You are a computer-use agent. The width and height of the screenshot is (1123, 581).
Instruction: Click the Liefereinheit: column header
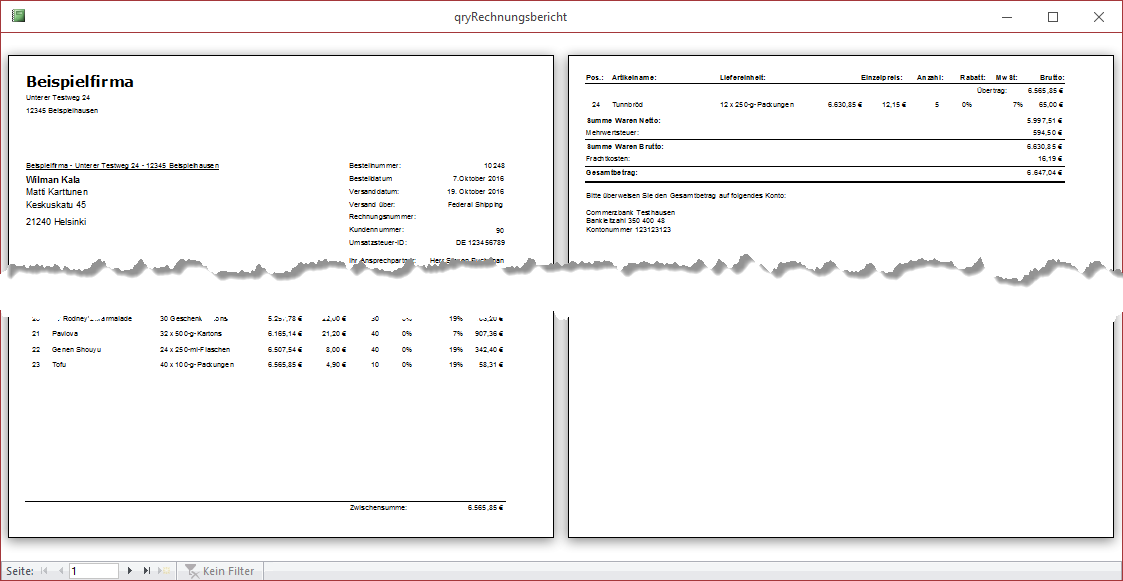pos(743,77)
